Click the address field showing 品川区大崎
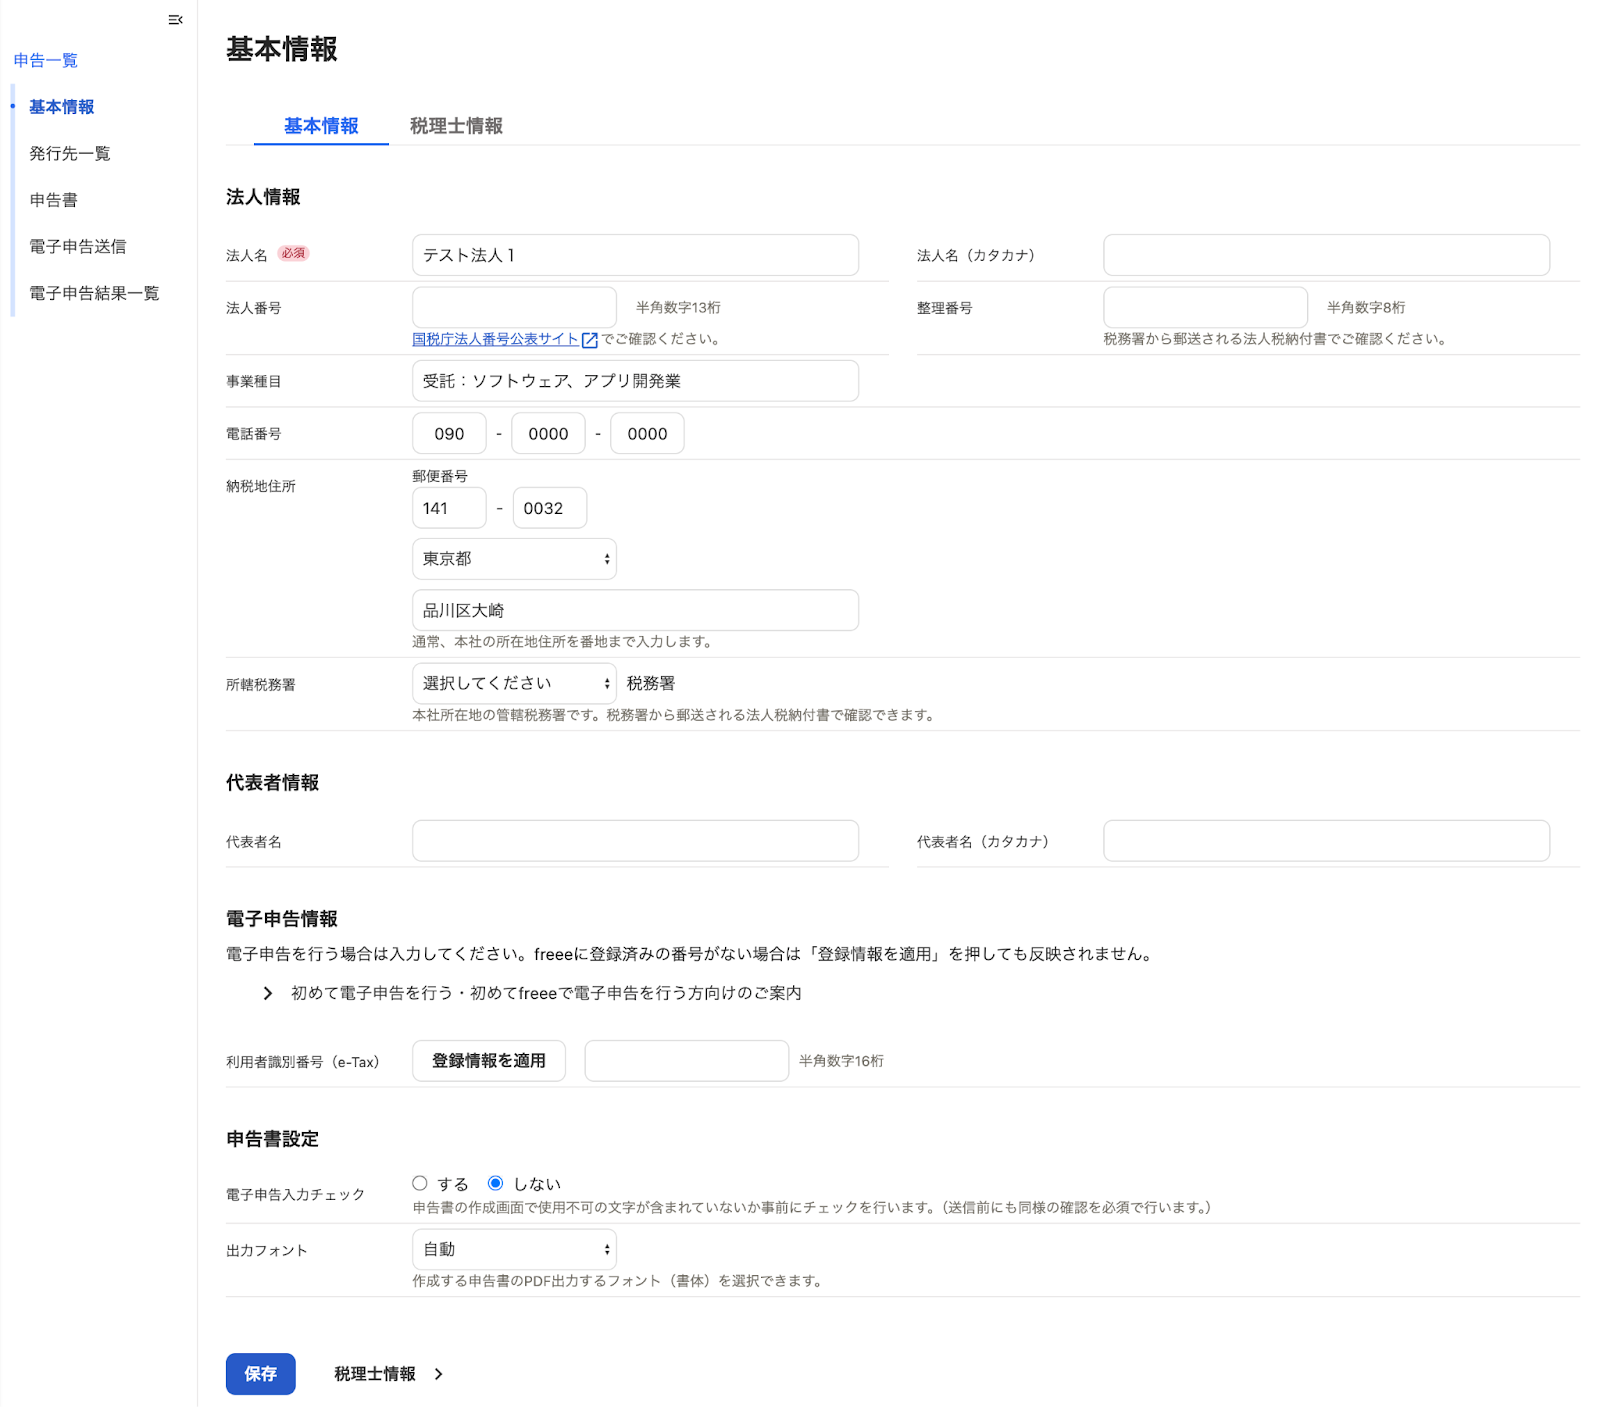The height and width of the screenshot is (1407, 1600). 635,610
